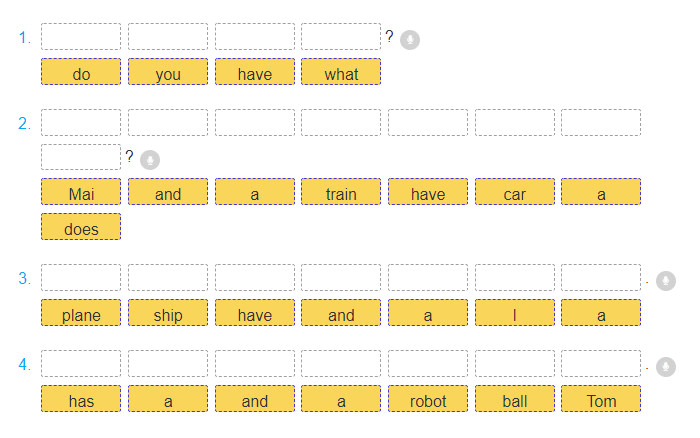Click the microphone icon for sentence 4
The width and height of the screenshot is (700, 438).
coord(666,367)
